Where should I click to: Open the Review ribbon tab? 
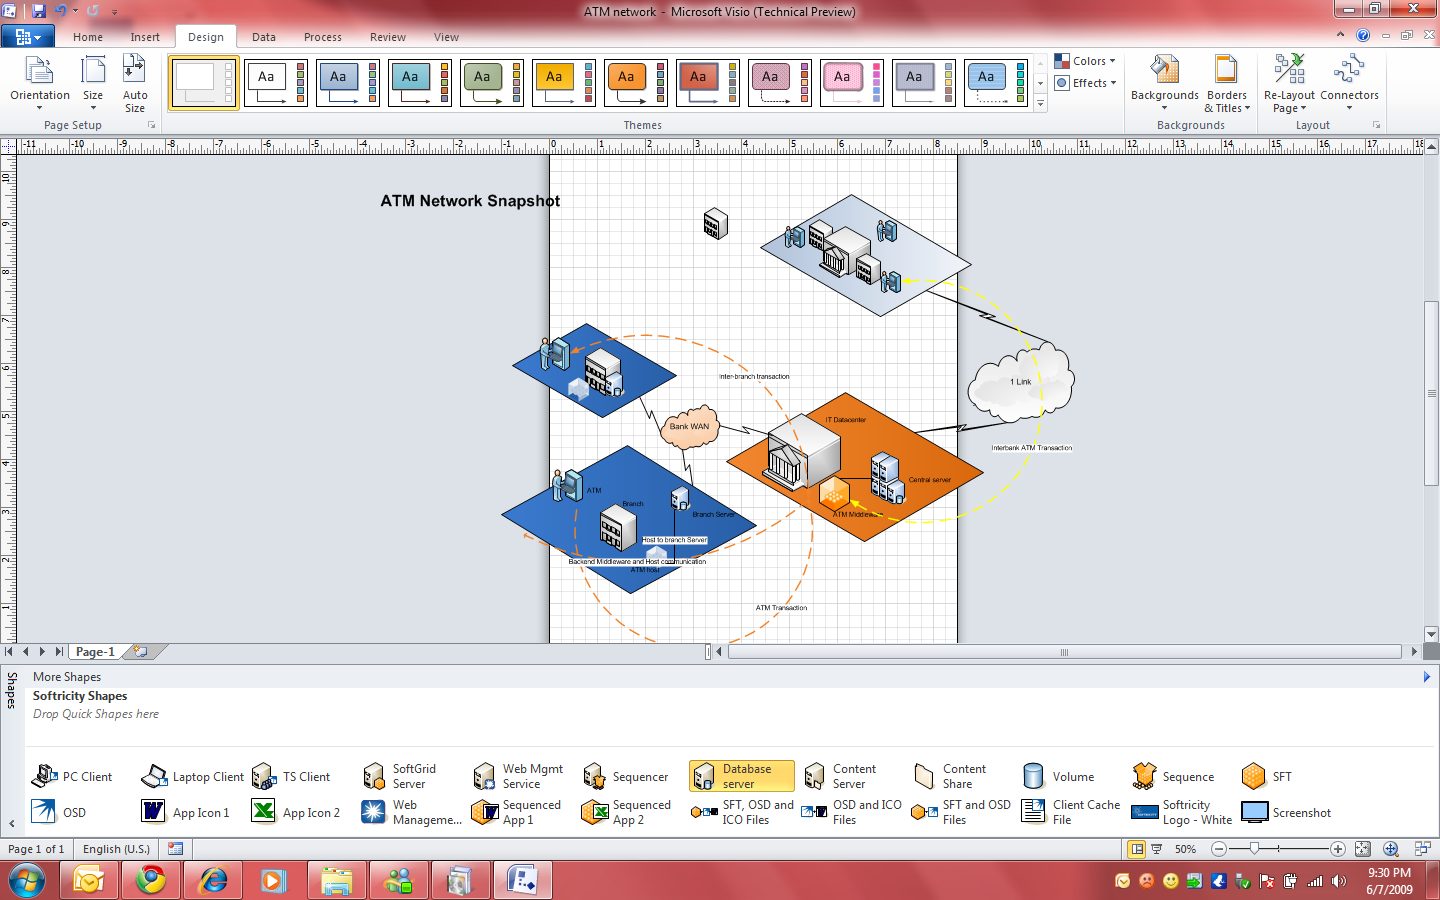(387, 37)
